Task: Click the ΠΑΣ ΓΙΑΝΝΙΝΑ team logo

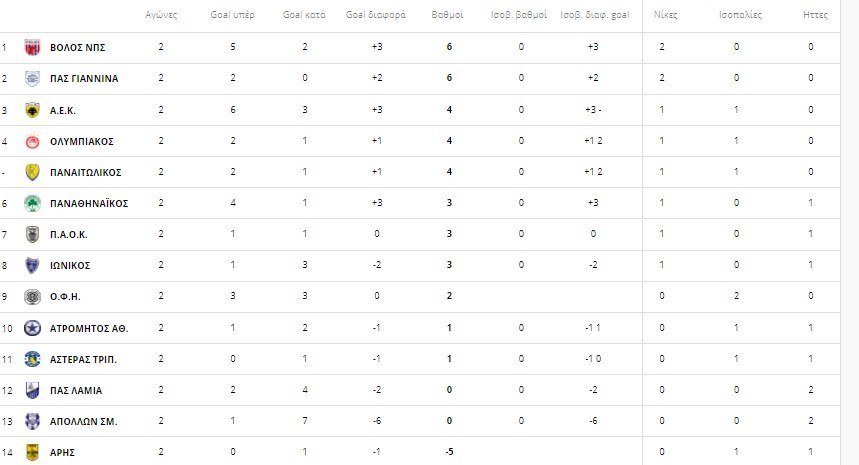Action: [31, 78]
